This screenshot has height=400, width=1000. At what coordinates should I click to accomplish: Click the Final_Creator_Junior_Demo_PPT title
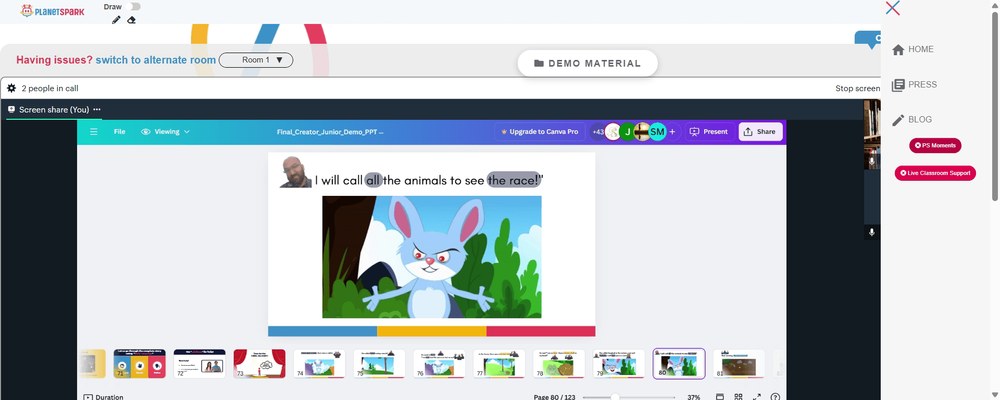point(330,132)
